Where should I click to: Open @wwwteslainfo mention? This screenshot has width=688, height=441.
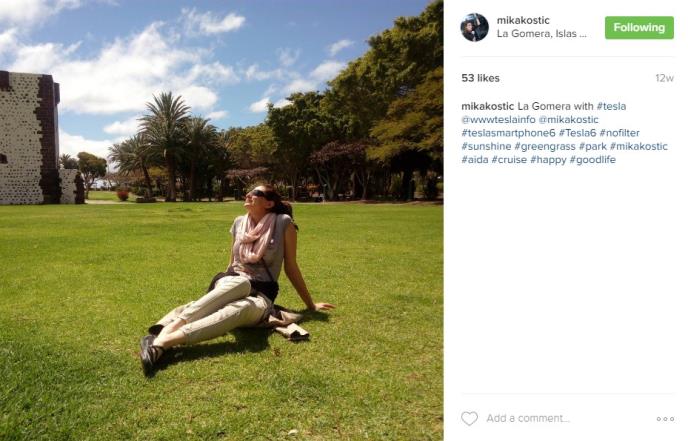click(x=498, y=119)
